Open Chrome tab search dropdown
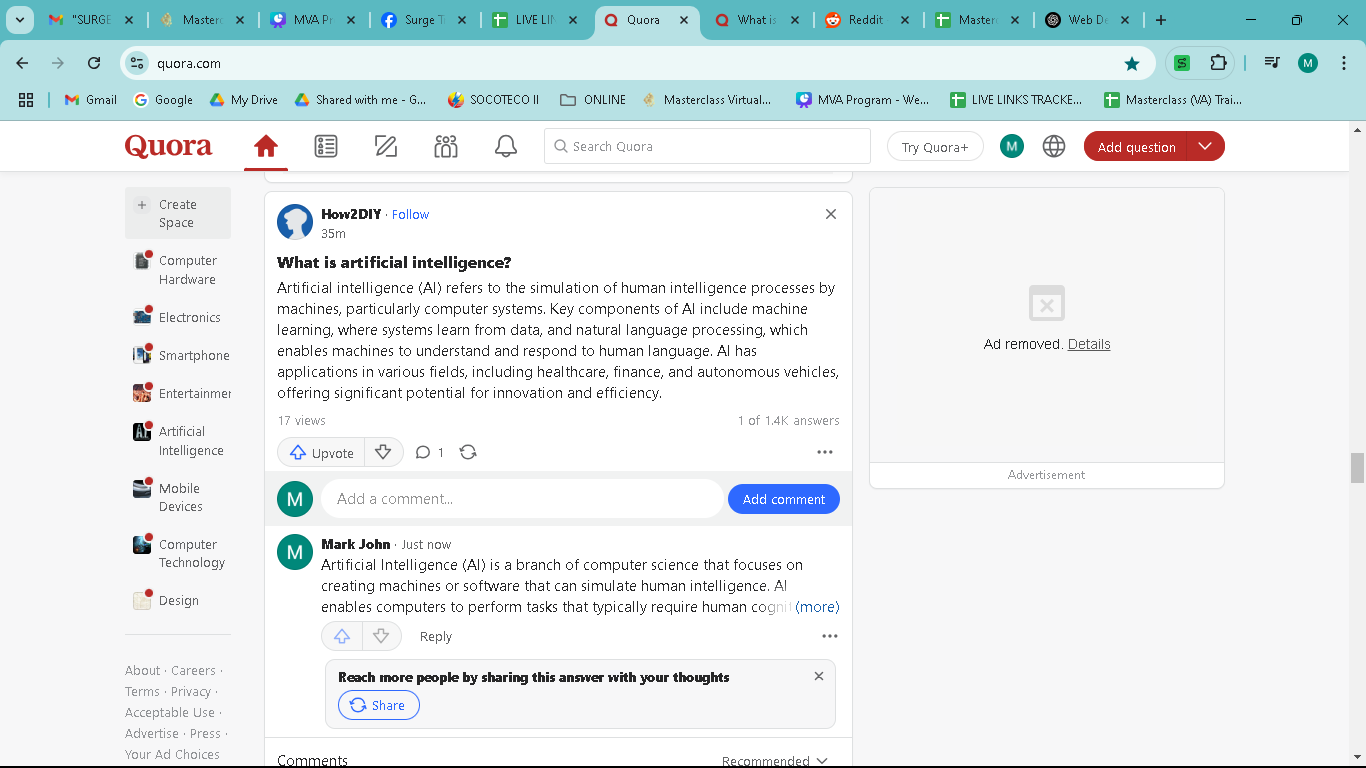This screenshot has height=768, width=1366. [x=20, y=20]
